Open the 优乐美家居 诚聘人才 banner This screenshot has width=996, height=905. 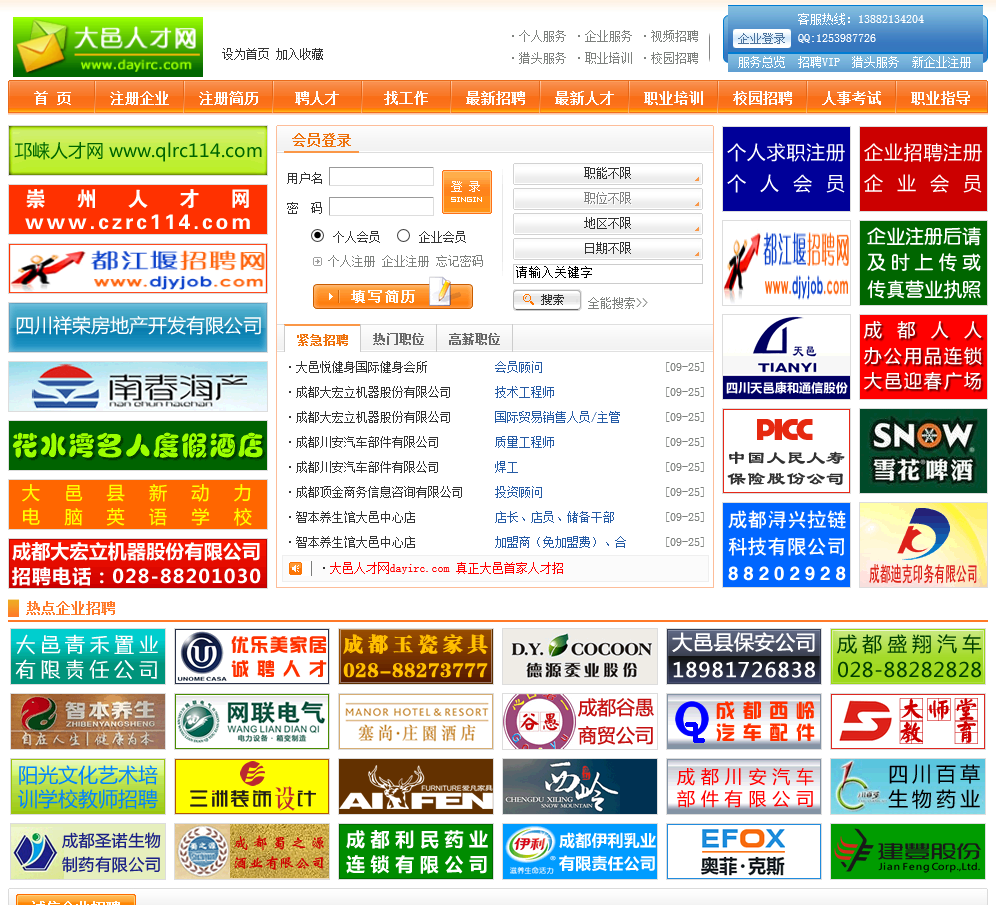pyautogui.click(x=252, y=656)
